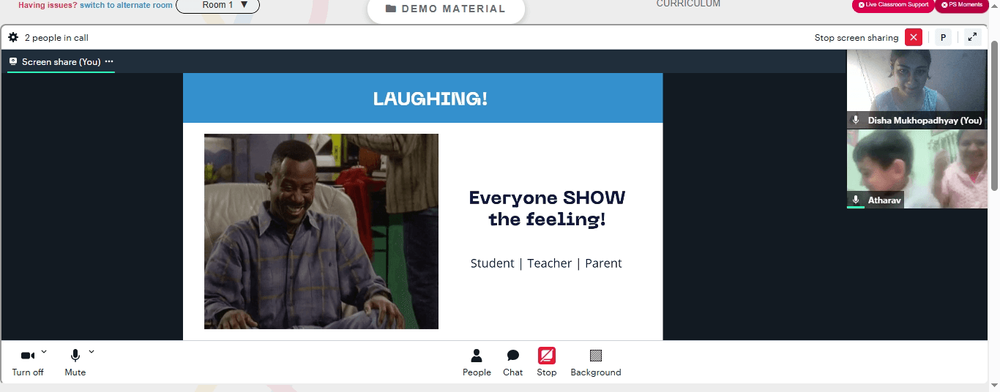1000x392 pixels.
Task: Open the People panel
Action: pyautogui.click(x=476, y=363)
